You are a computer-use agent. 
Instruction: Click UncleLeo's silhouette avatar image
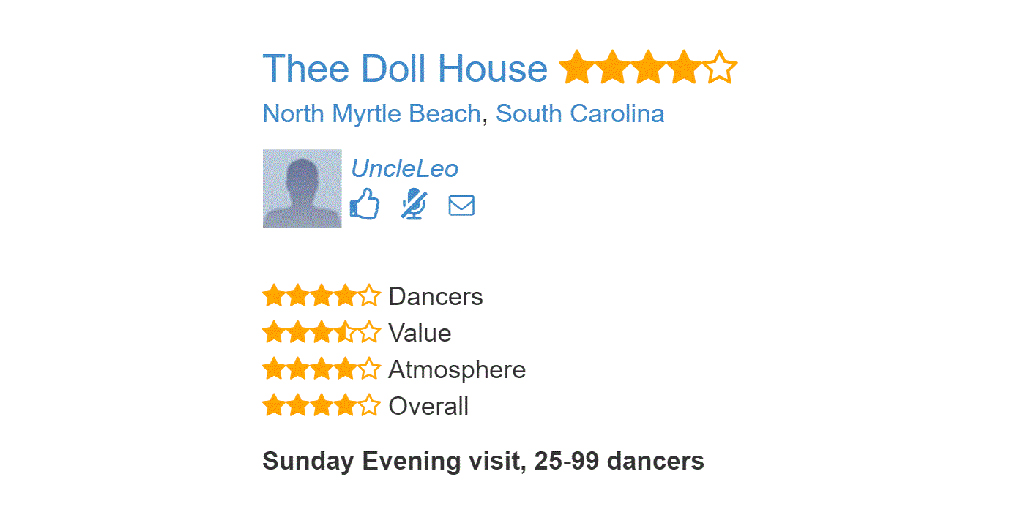[302, 188]
